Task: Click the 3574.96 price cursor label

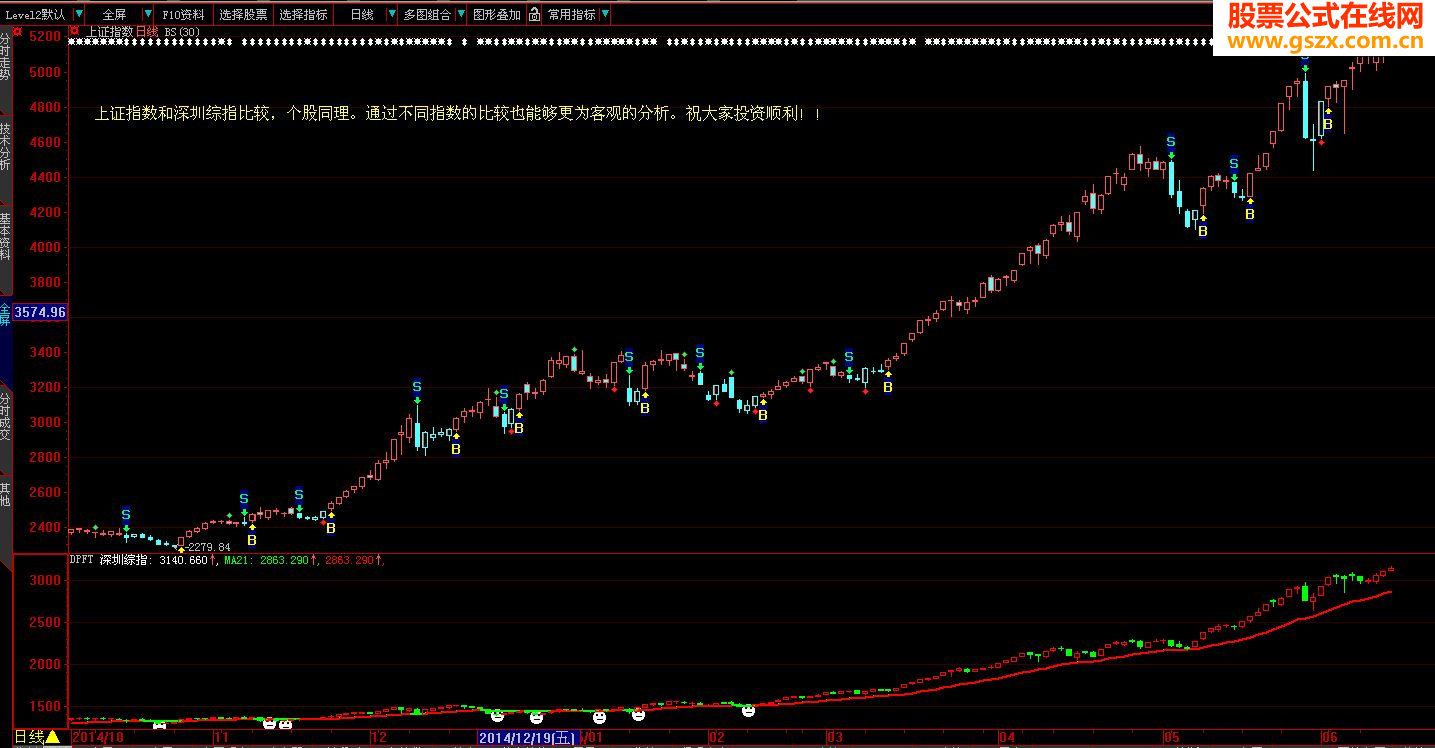Action: click(x=40, y=312)
